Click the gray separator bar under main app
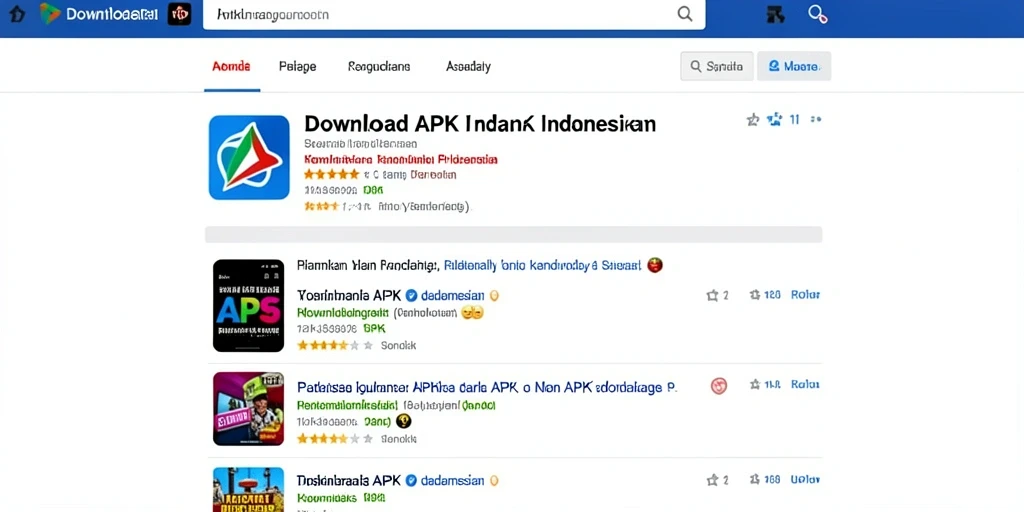The width and height of the screenshot is (1024, 512). (513, 234)
